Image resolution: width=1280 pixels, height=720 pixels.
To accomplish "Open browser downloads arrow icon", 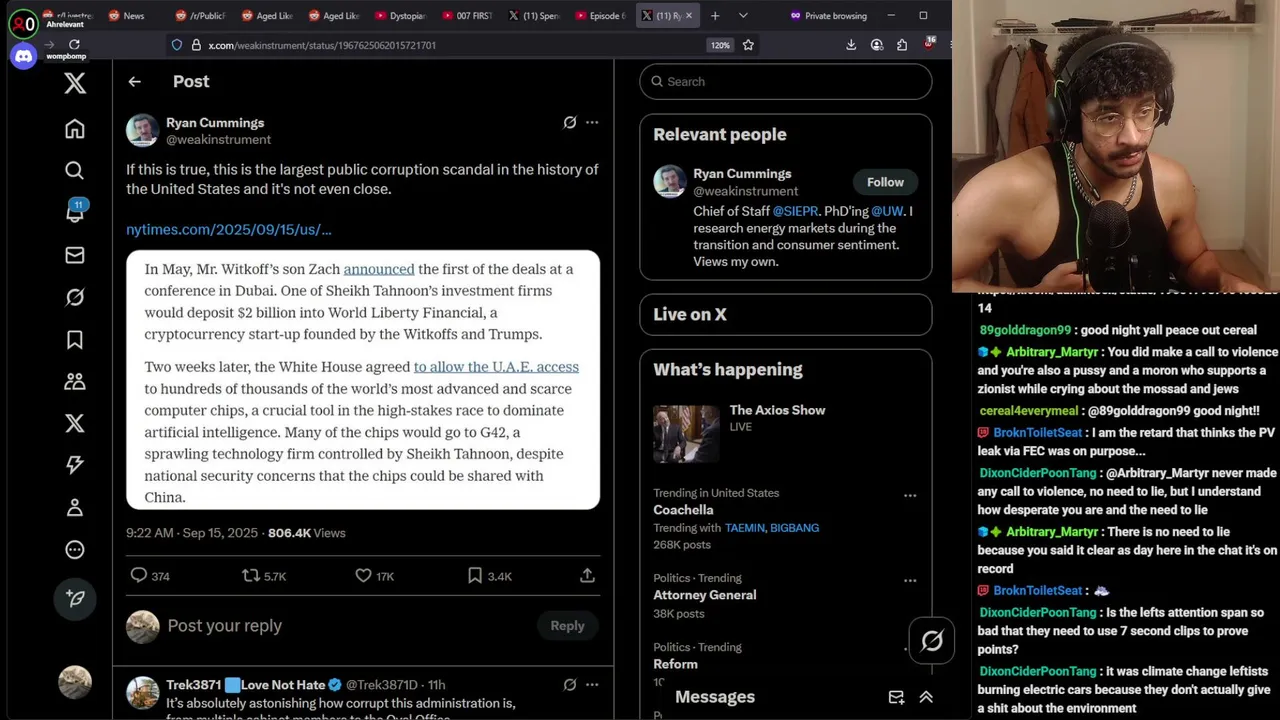I will point(851,45).
